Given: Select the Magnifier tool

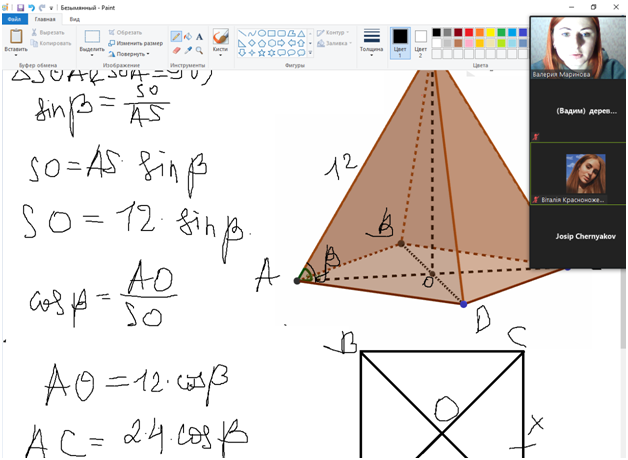Looking at the screenshot, I should click(199, 50).
